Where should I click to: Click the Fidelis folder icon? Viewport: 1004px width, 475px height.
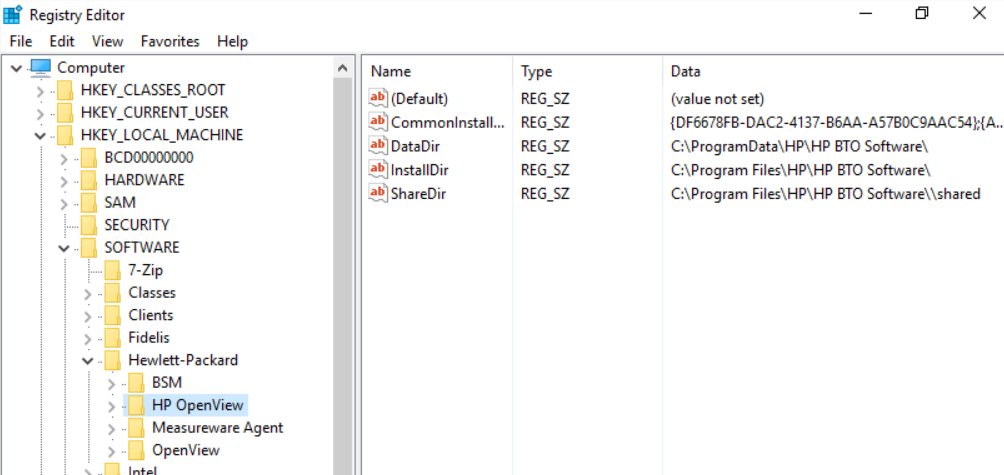pos(112,337)
